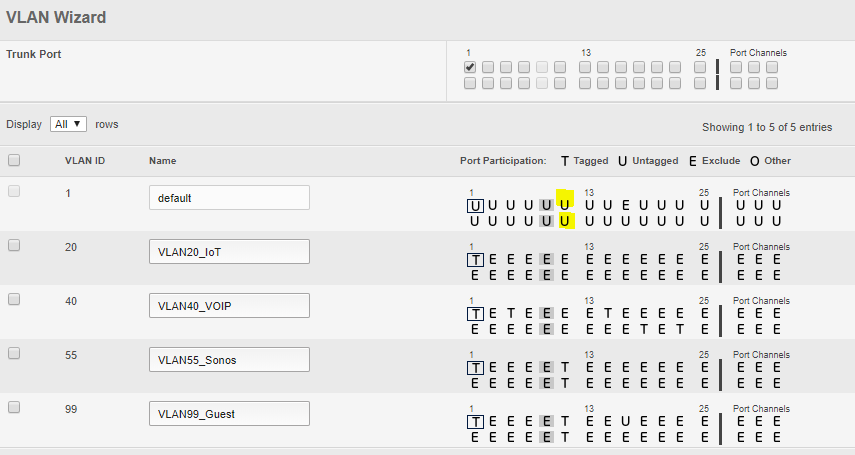Edit the VLAN55_Sonos name field
The width and height of the screenshot is (855, 455).
tap(229, 360)
